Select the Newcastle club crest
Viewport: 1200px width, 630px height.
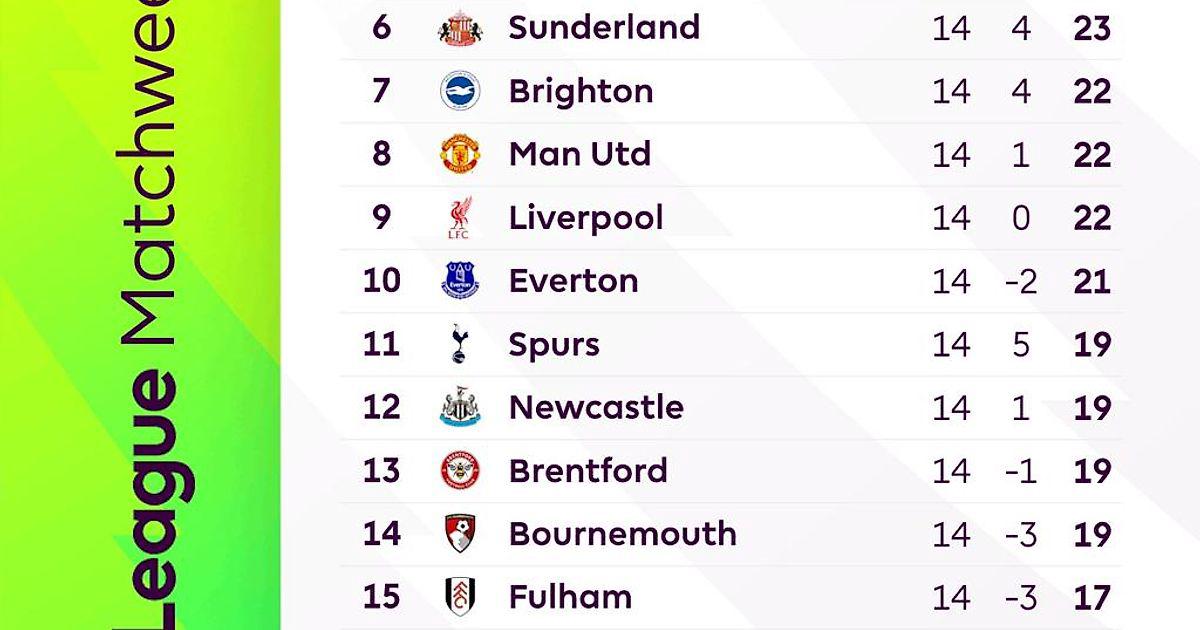(x=461, y=408)
